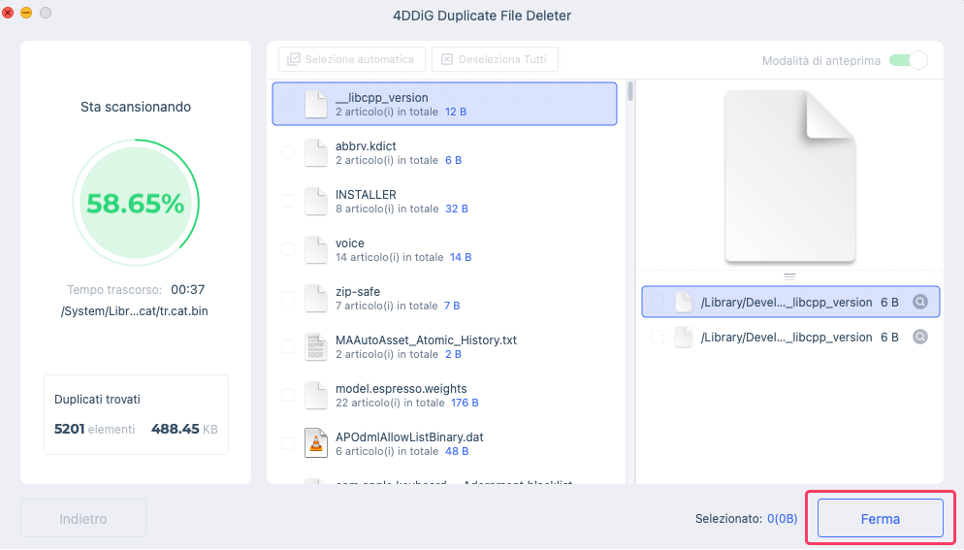Click the INSTALLER file icon
The image size is (964, 550).
(316, 201)
